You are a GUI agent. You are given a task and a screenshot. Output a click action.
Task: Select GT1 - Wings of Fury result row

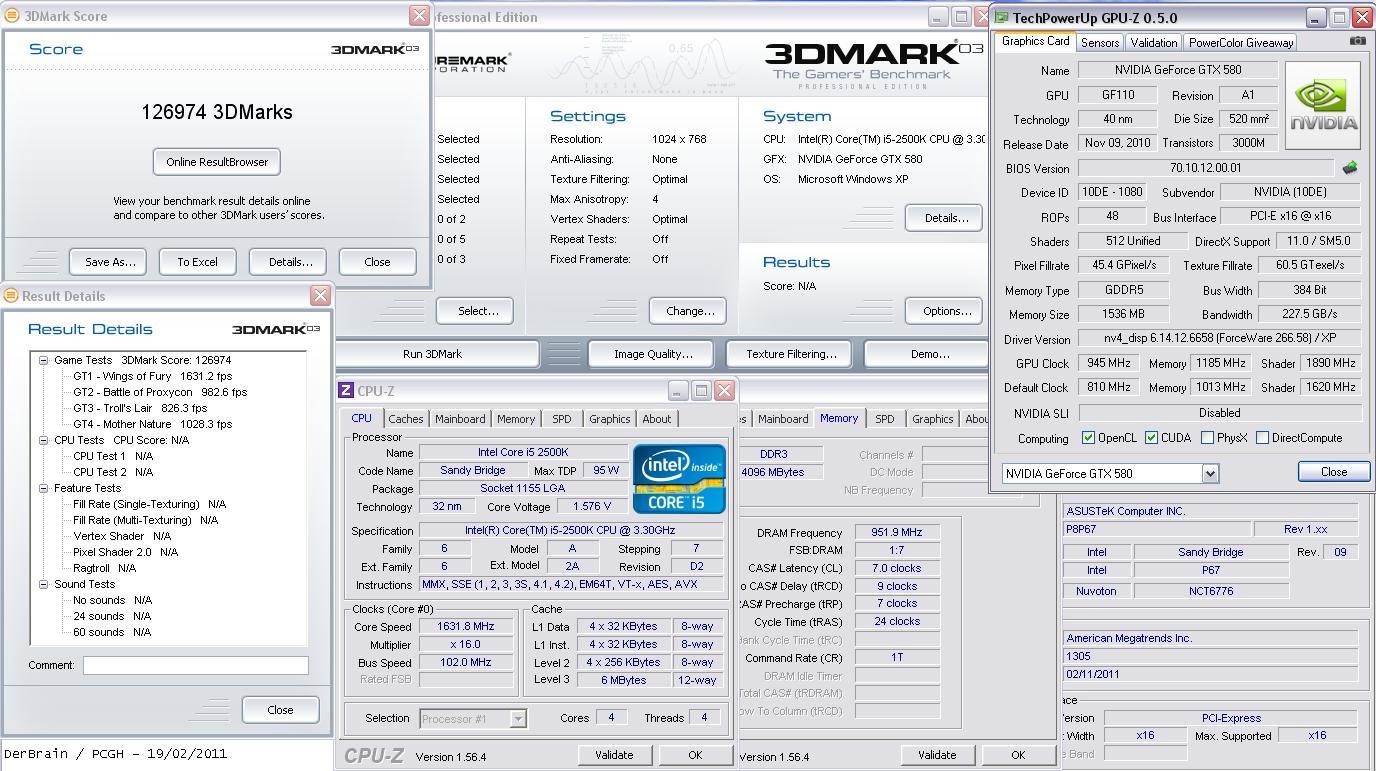click(152, 376)
